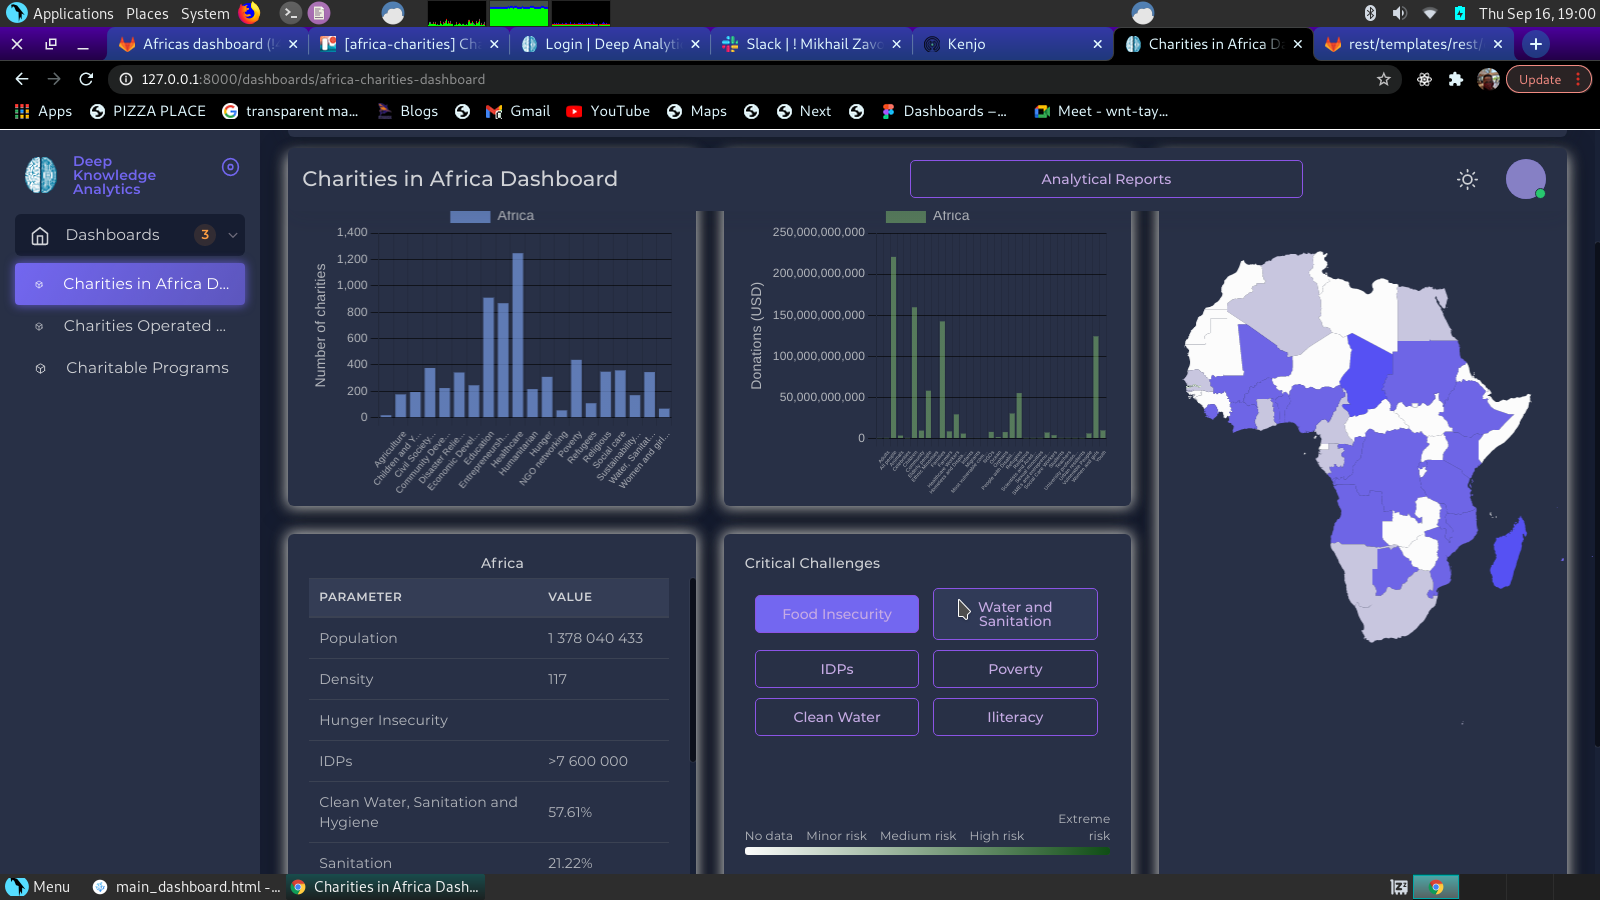Image resolution: width=1600 pixels, height=900 pixels.
Task: Click the sidebar collapse circle icon
Action: pyautogui.click(x=230, y=167)
